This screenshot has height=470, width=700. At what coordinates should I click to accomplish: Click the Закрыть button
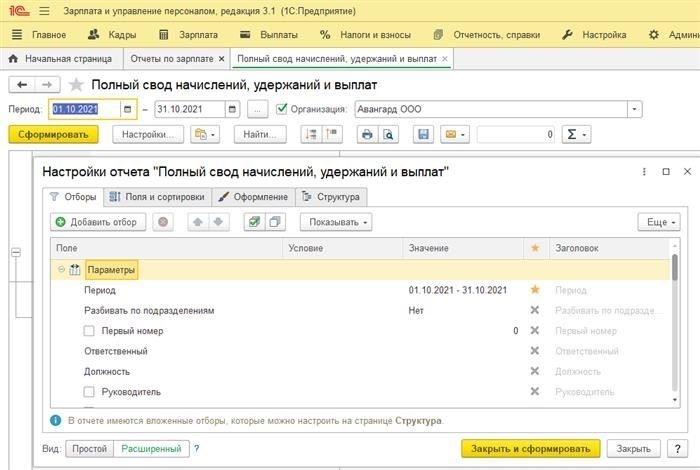click(633, 449)
